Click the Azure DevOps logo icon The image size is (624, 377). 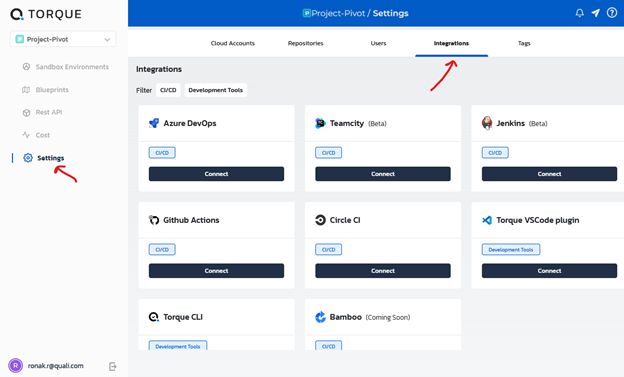pos(154,123)
